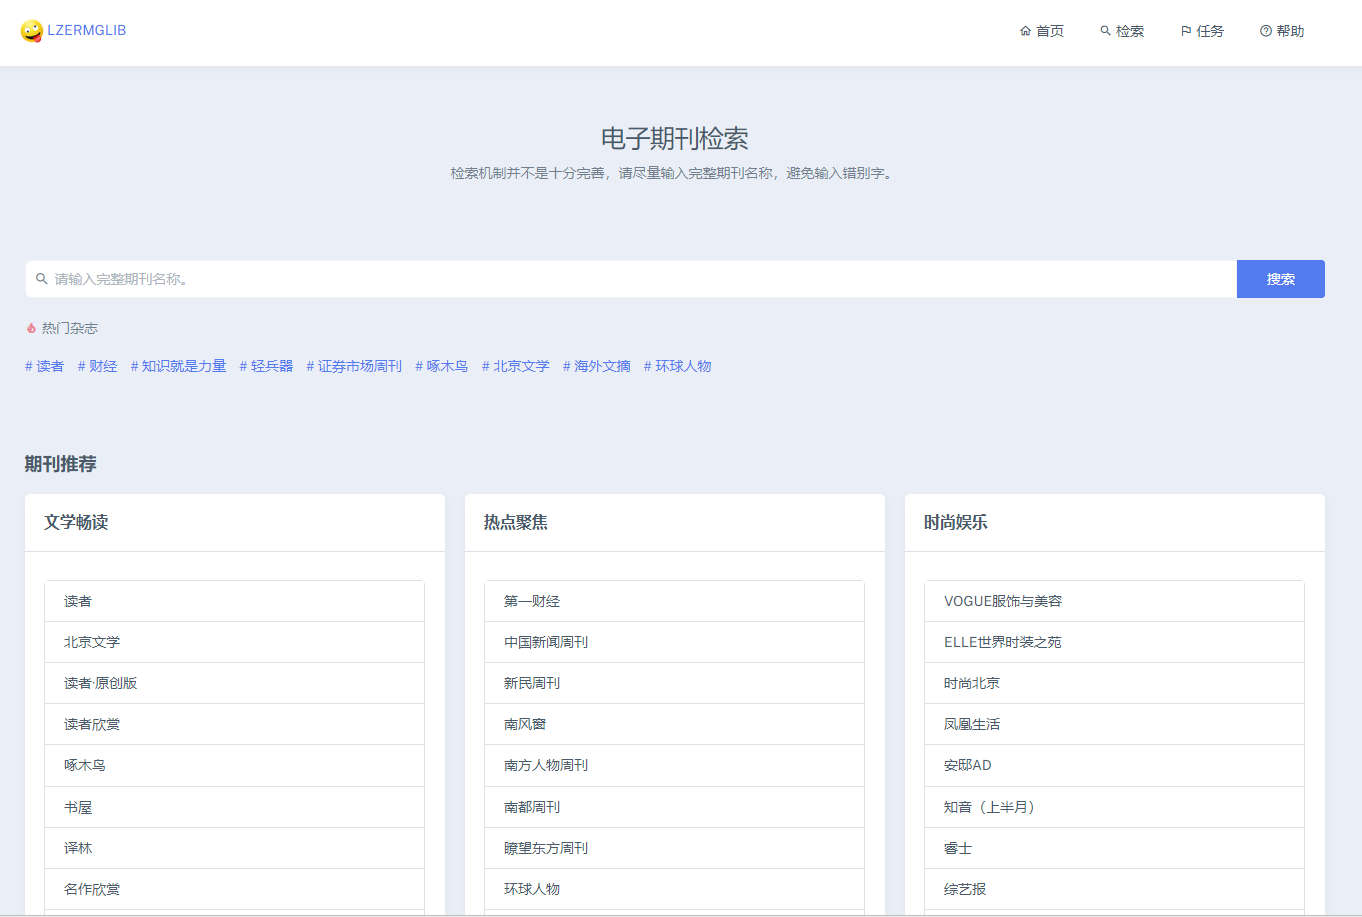This screenshot has height=917, width=1362.
Task: Click the LZERMGLIB emoji logo icon
Action: 32,31
